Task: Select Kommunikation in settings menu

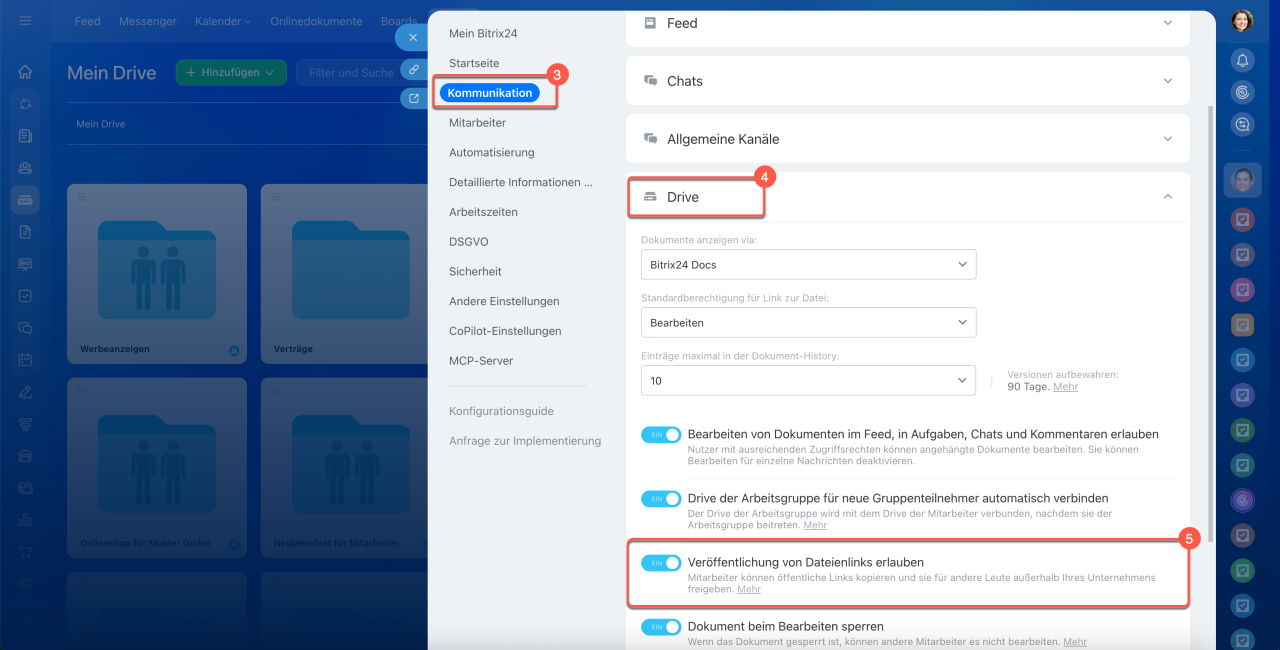Action: click(490, 93)
